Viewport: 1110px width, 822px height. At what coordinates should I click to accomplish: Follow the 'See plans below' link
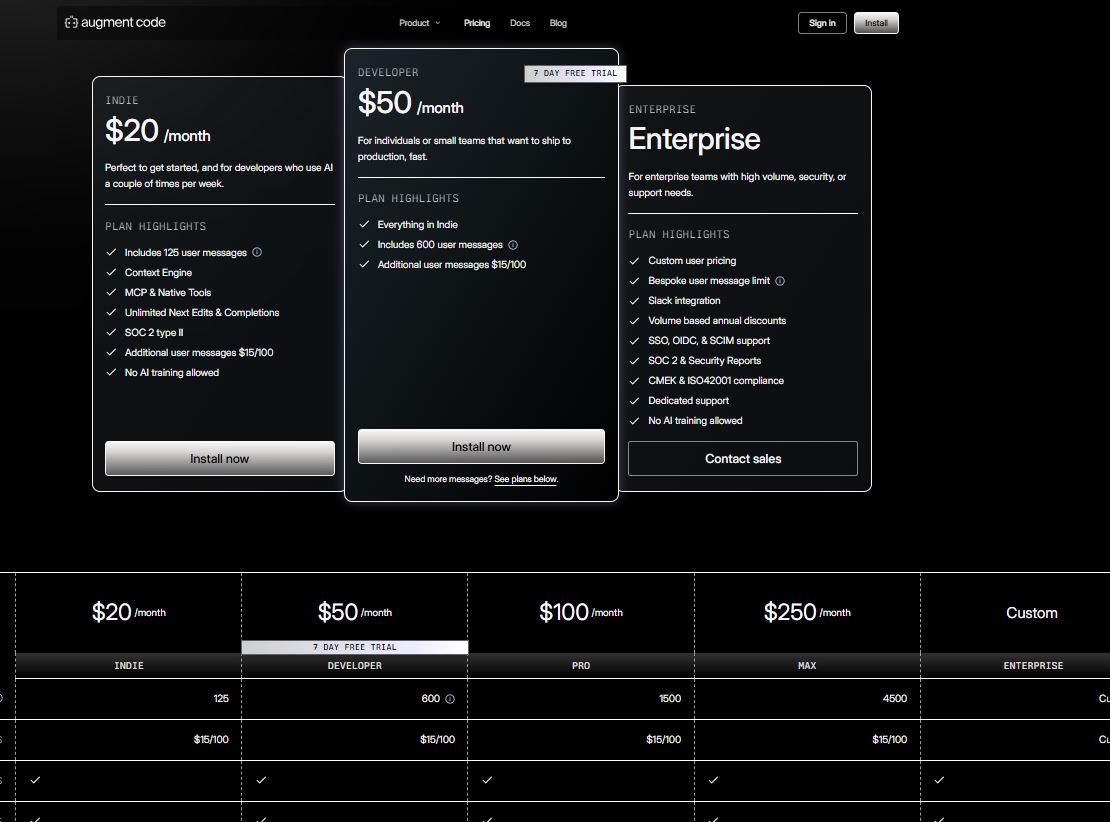point(526,480)
